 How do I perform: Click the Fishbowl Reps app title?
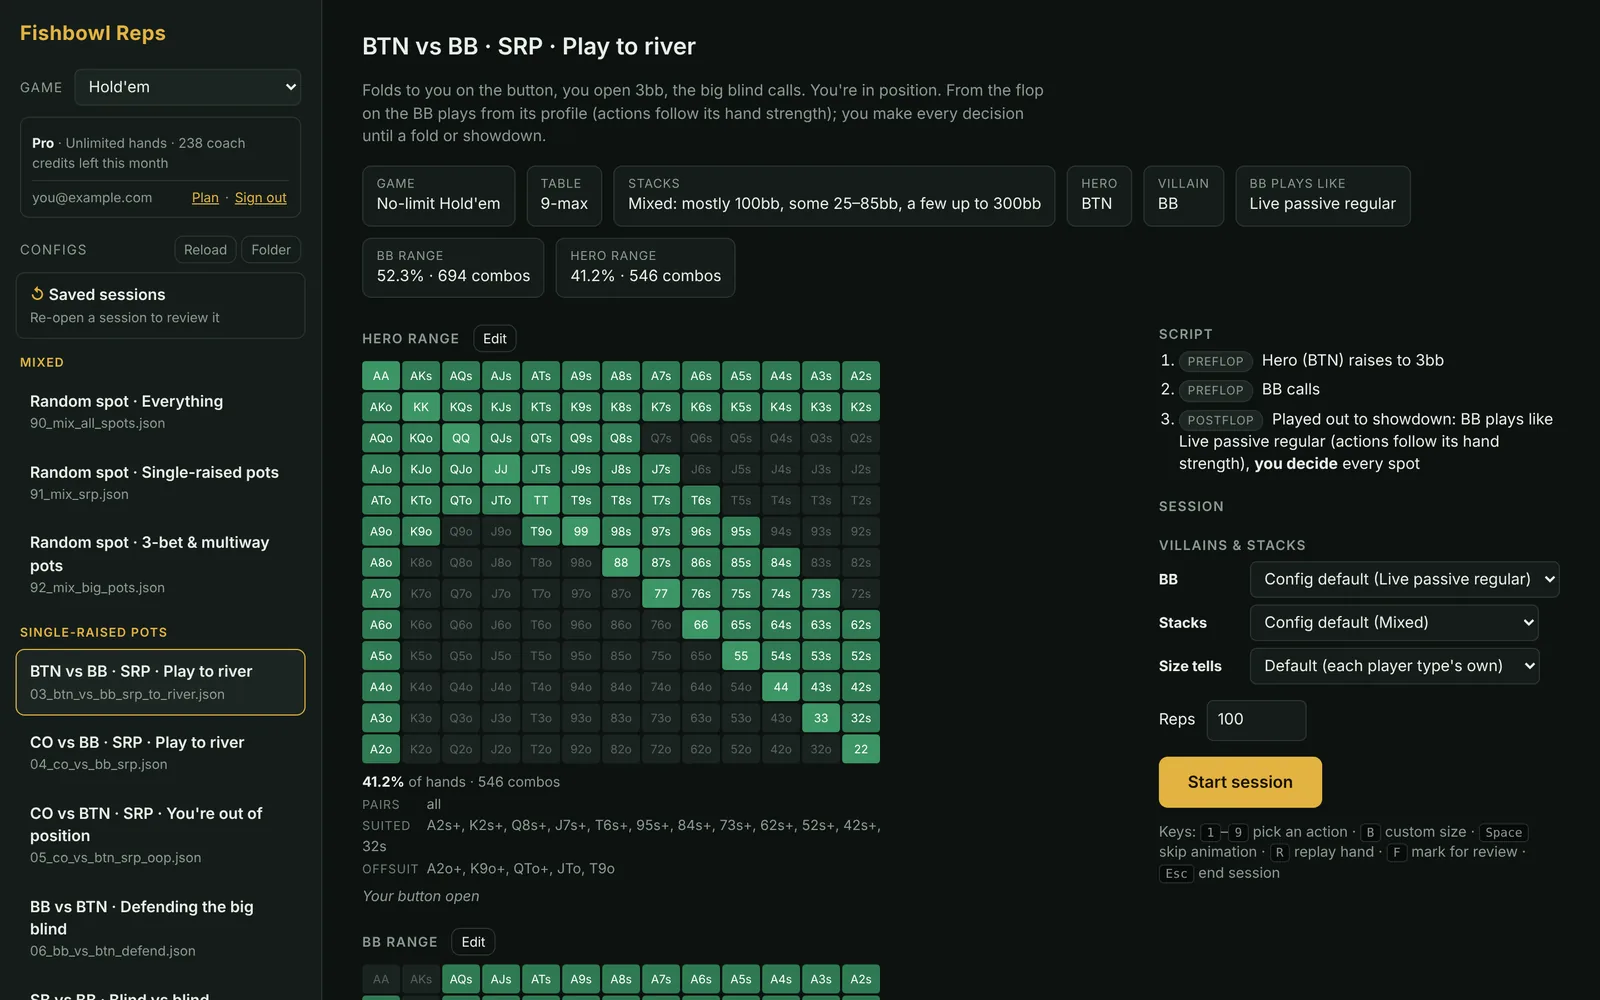(x=93, y=33)
